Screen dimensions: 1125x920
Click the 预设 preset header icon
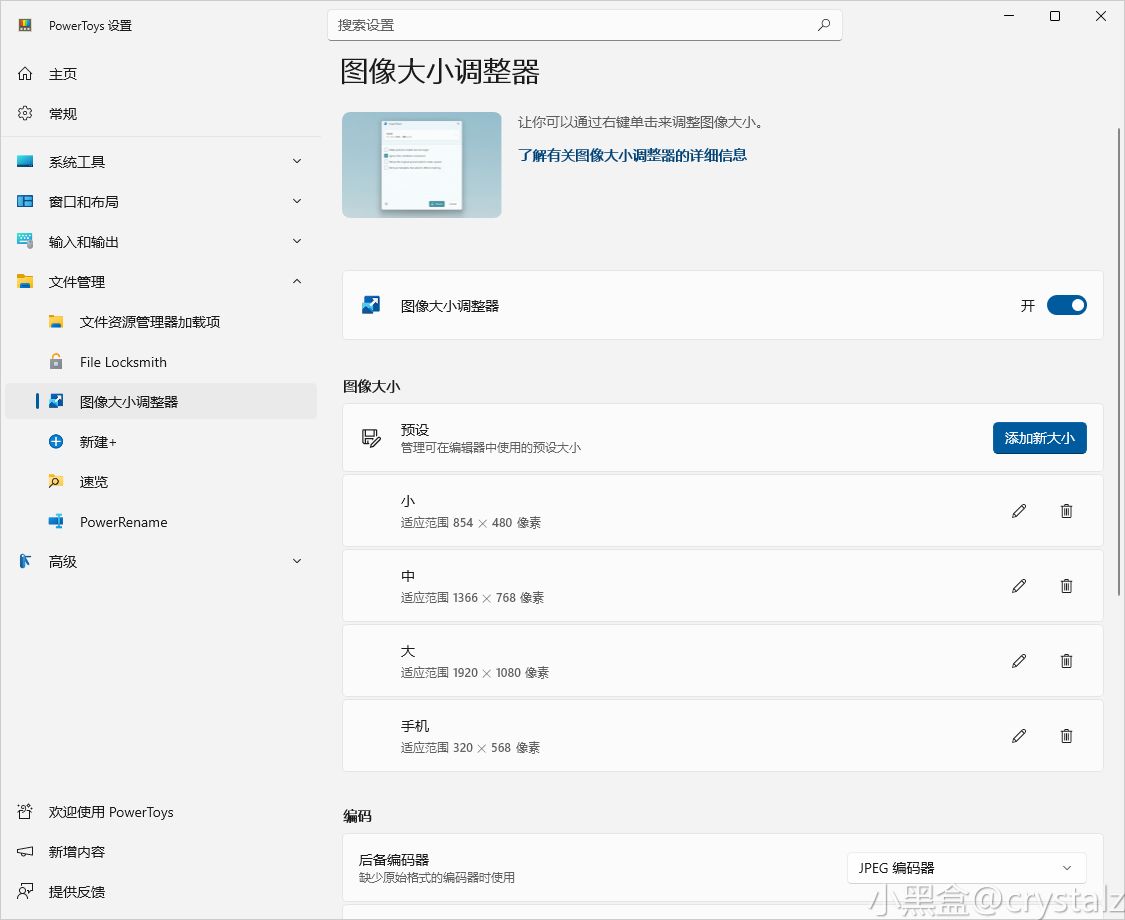pyautogui.click(x=371, y=438)
